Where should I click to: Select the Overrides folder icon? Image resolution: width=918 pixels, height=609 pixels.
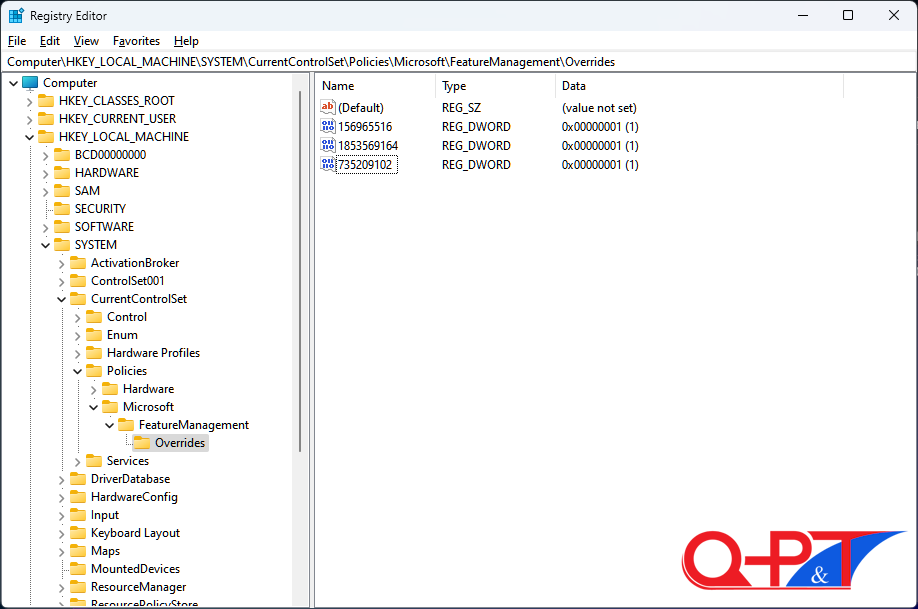142,443
